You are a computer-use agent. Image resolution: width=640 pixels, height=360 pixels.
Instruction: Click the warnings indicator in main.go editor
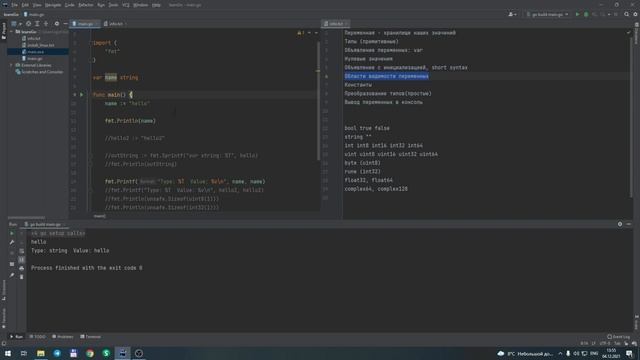[301, 33]
